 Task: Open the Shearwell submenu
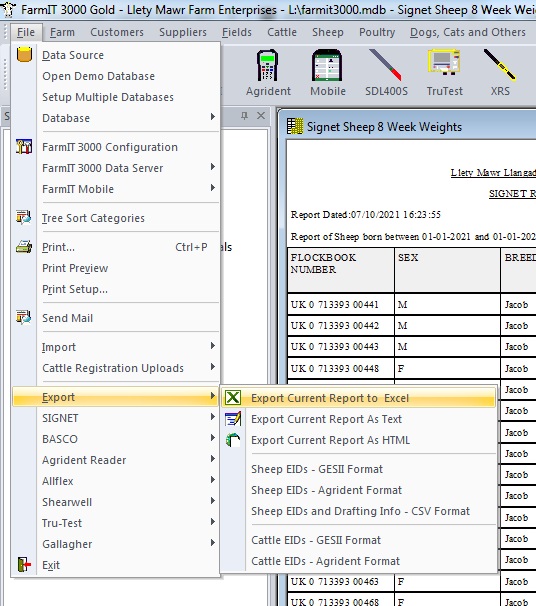click(x=116, y=502)
